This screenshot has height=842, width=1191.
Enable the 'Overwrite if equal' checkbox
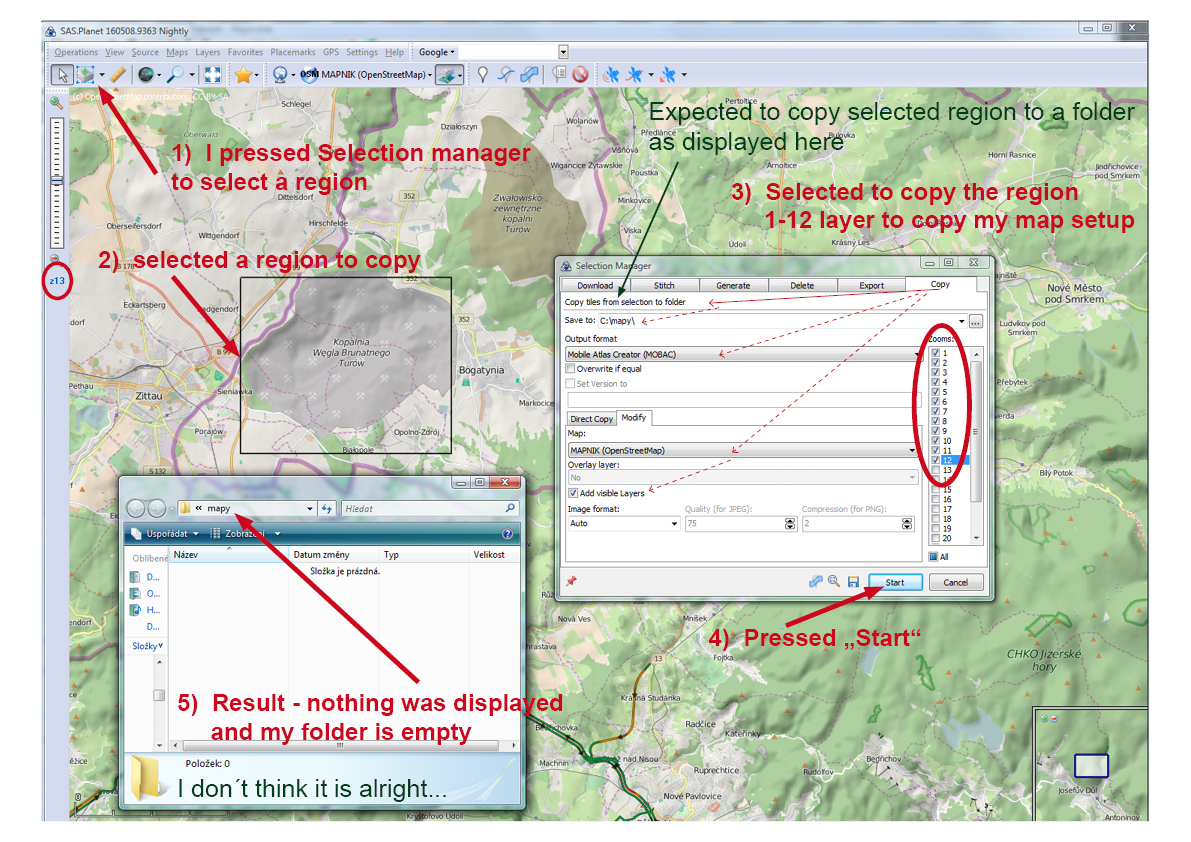click(x=571, y=369)
